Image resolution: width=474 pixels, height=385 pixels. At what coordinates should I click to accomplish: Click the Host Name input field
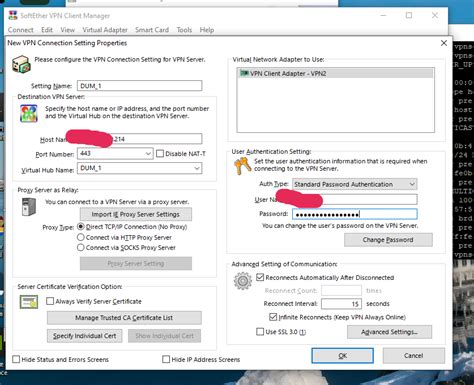[139, 139]
